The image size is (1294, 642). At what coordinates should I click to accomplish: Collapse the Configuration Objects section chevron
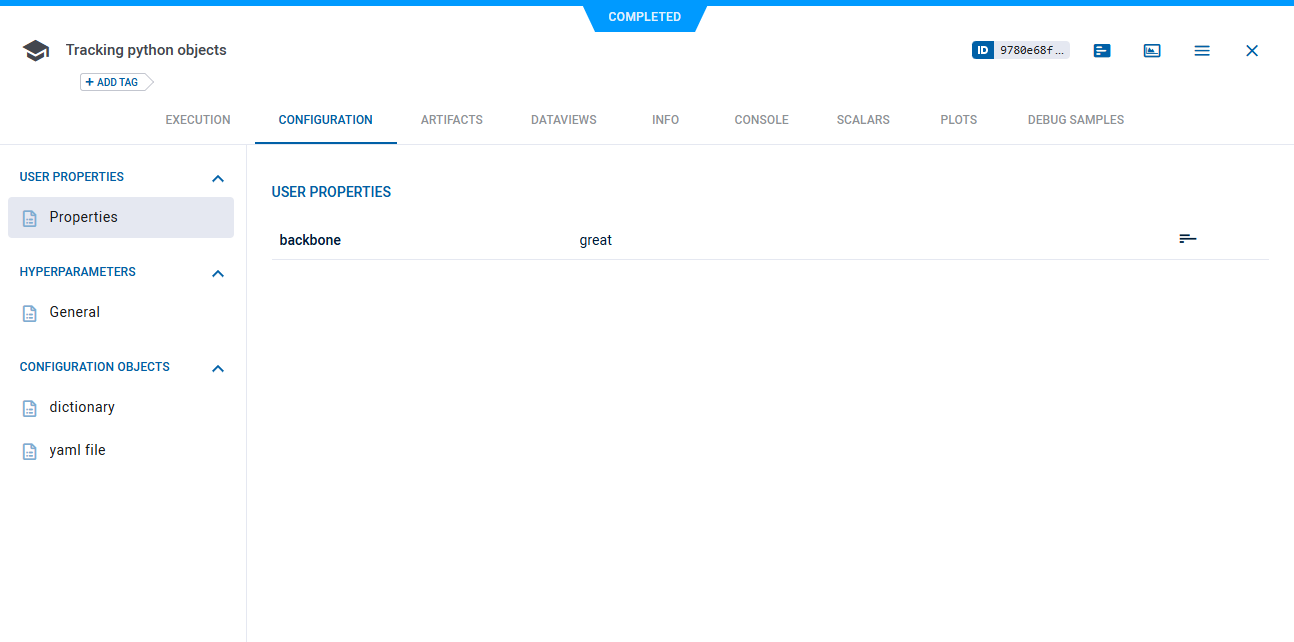pos(218,368)
